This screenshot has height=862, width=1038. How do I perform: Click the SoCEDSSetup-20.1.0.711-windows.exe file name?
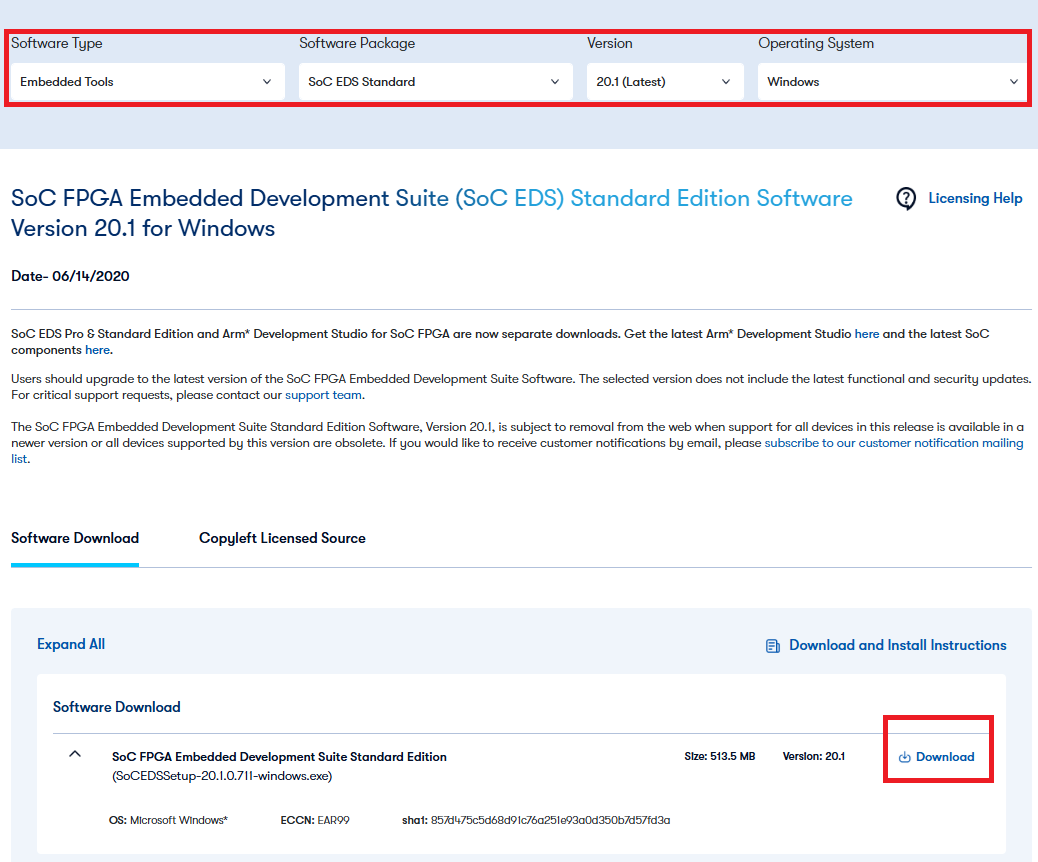tap(222, 776)
